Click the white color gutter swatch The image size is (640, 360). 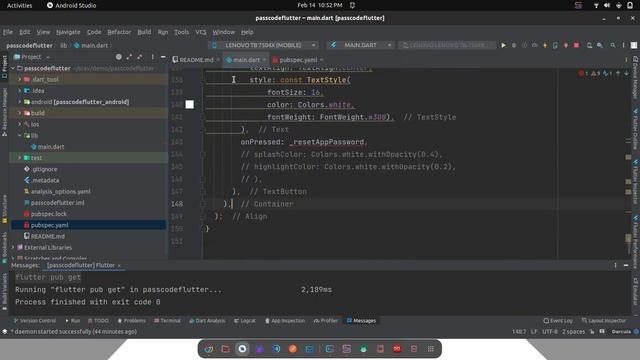pos(189,104)
